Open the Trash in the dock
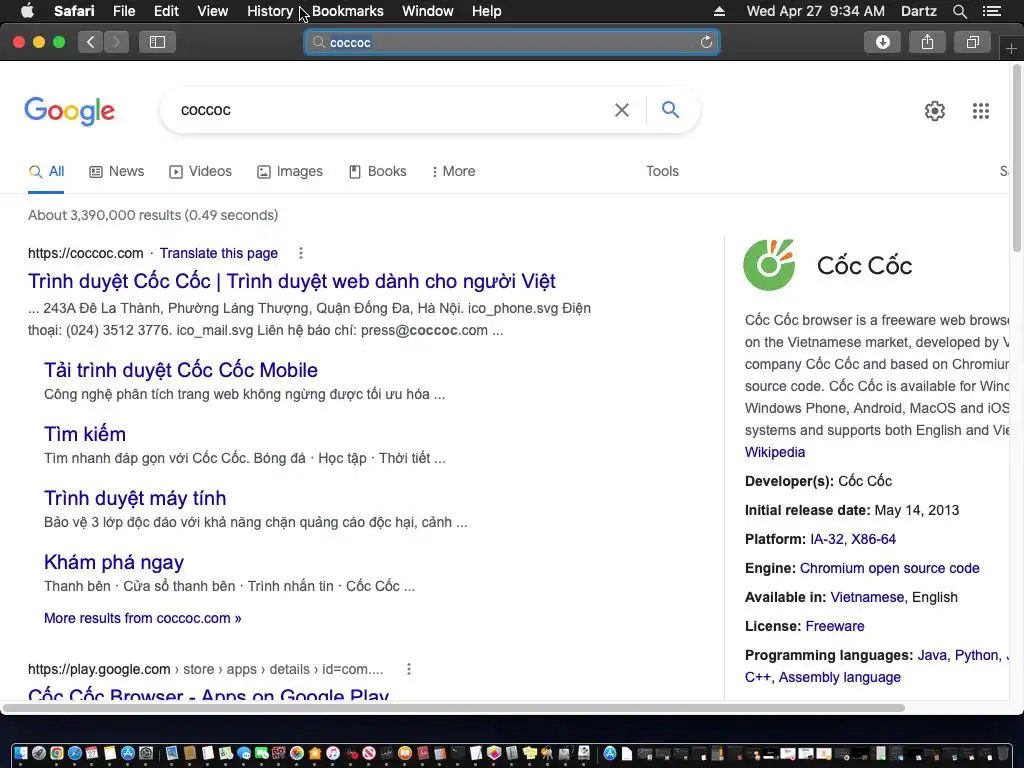This screenshot has height=768, width=1024. [1003, 753]
